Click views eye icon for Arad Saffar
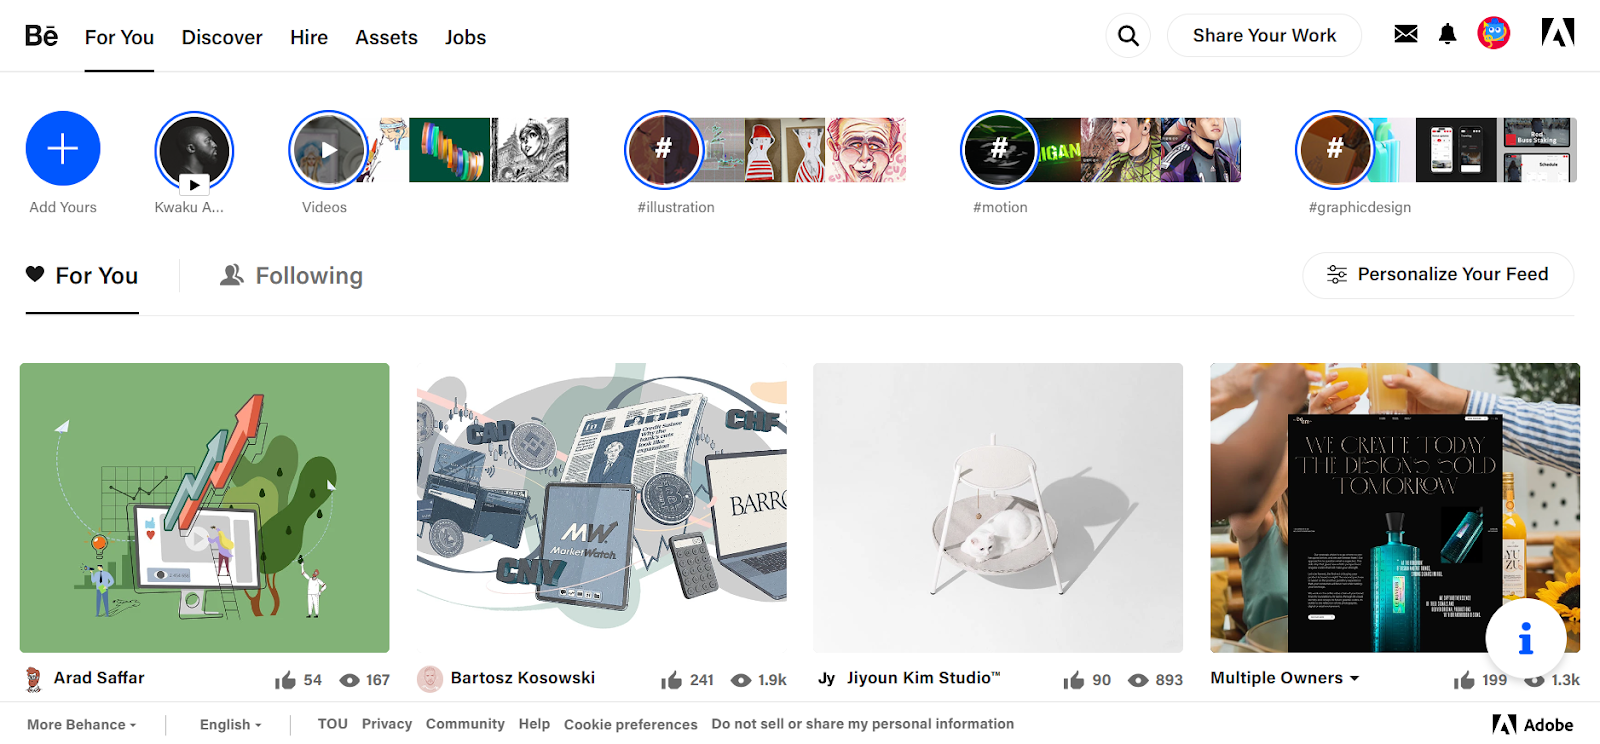This screenshot has width=1600, height=744. (349, 680)
